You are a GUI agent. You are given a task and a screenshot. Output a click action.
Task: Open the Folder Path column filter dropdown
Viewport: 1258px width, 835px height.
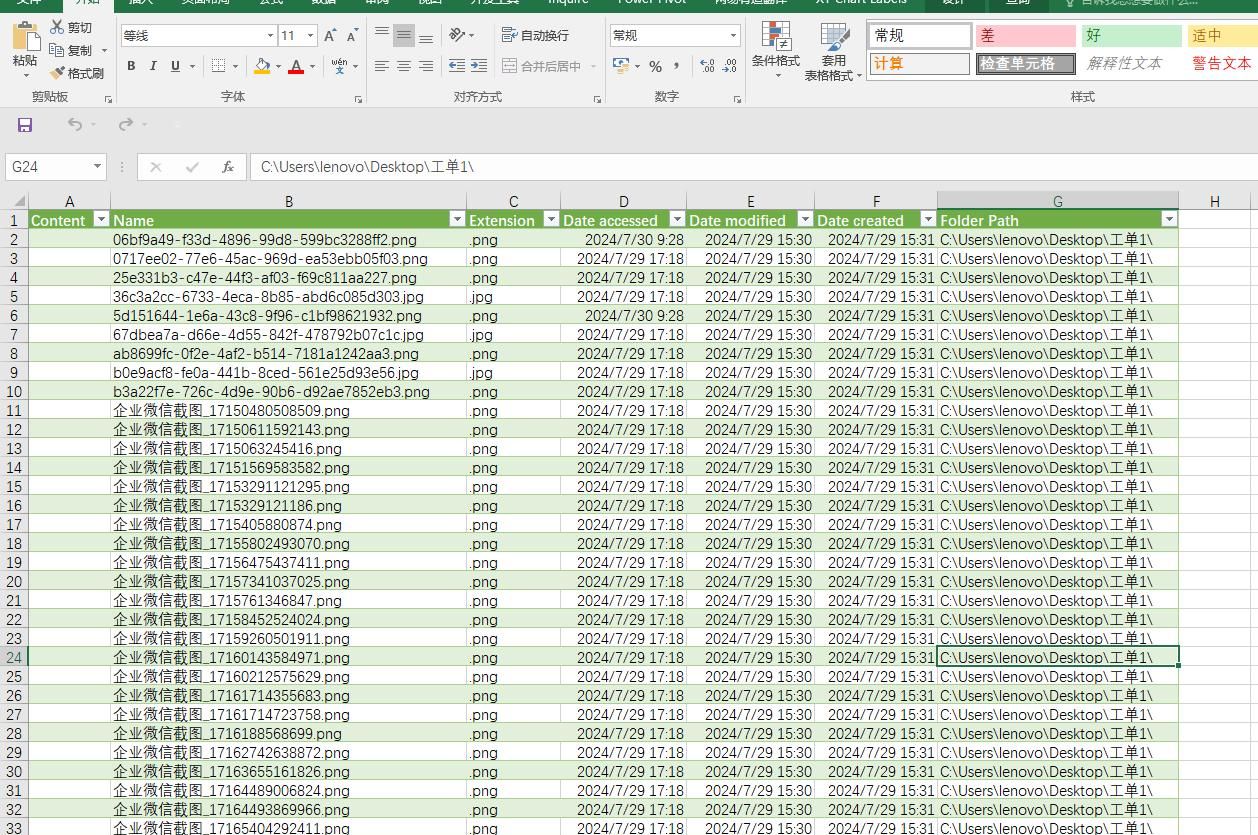tap(1168, 219)
